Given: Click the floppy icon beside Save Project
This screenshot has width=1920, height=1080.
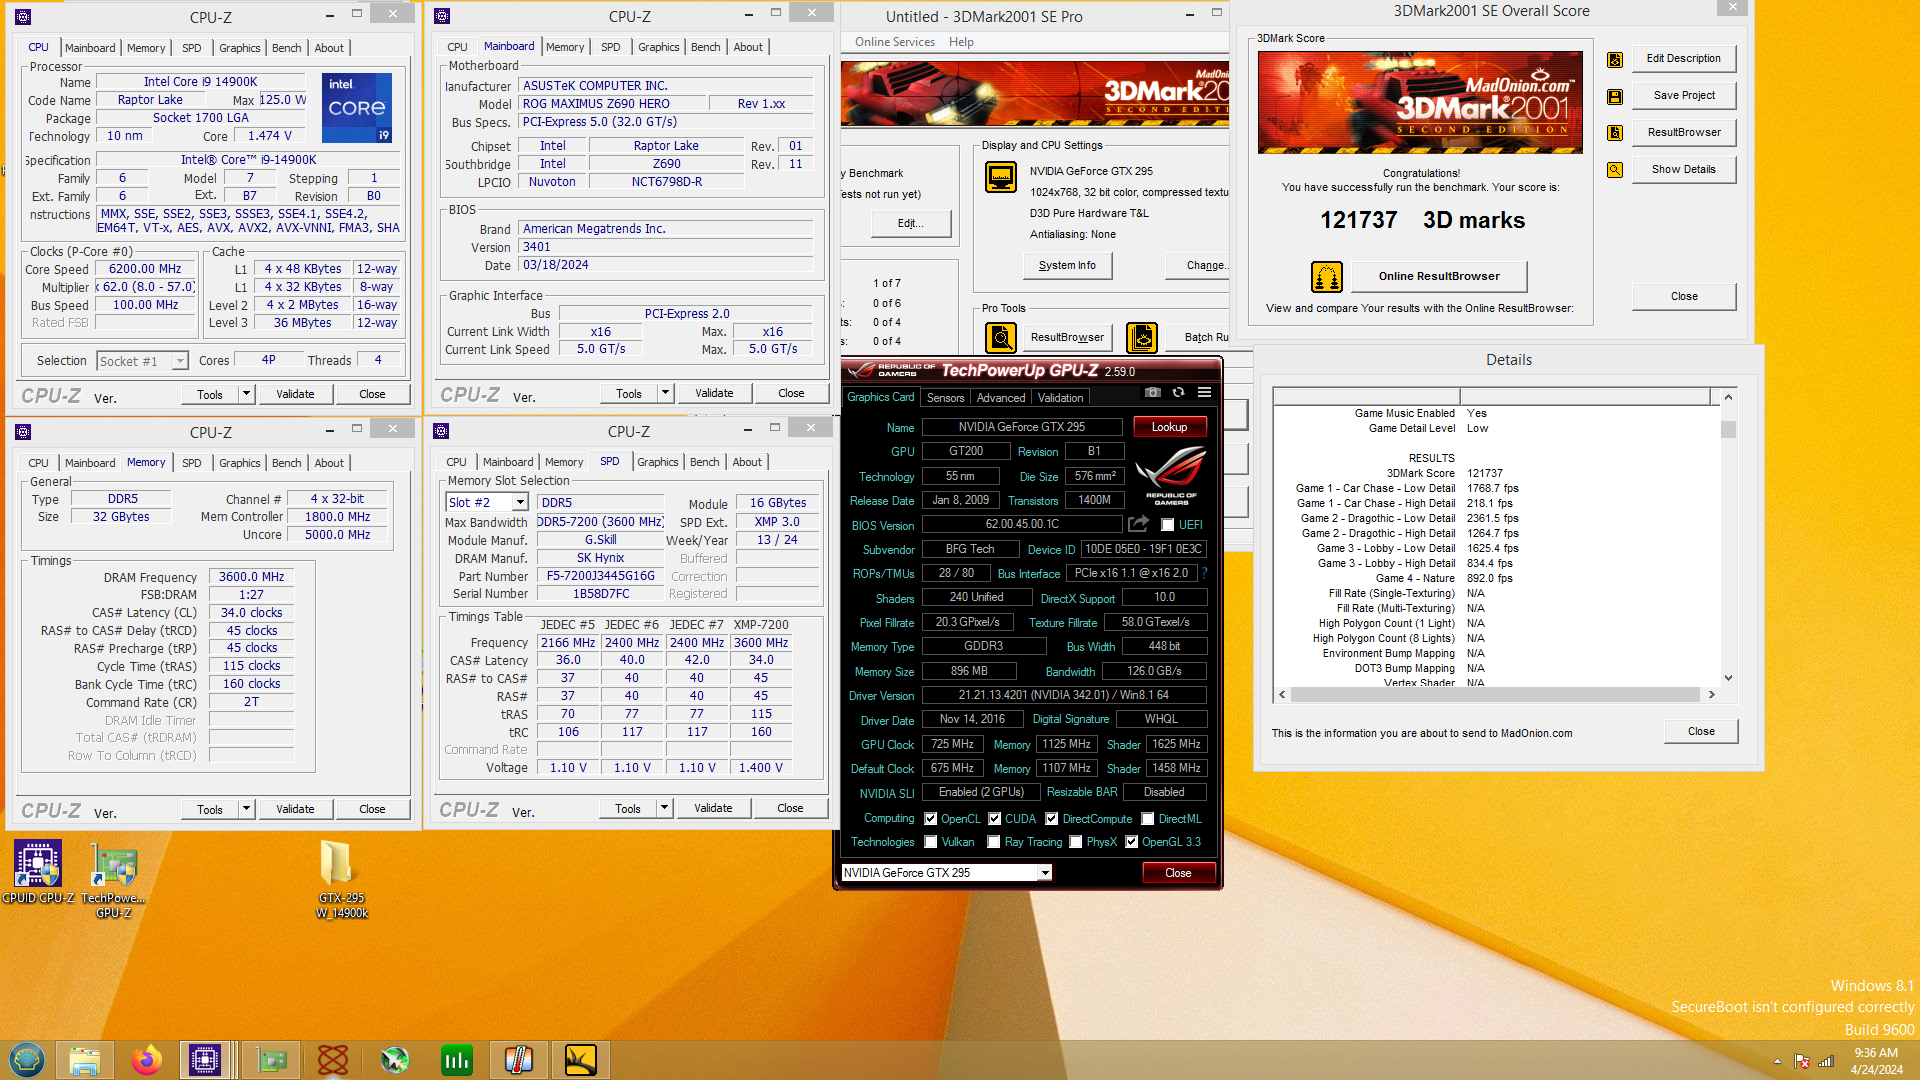Looking at the screenshot, I should coord(1615,96).
